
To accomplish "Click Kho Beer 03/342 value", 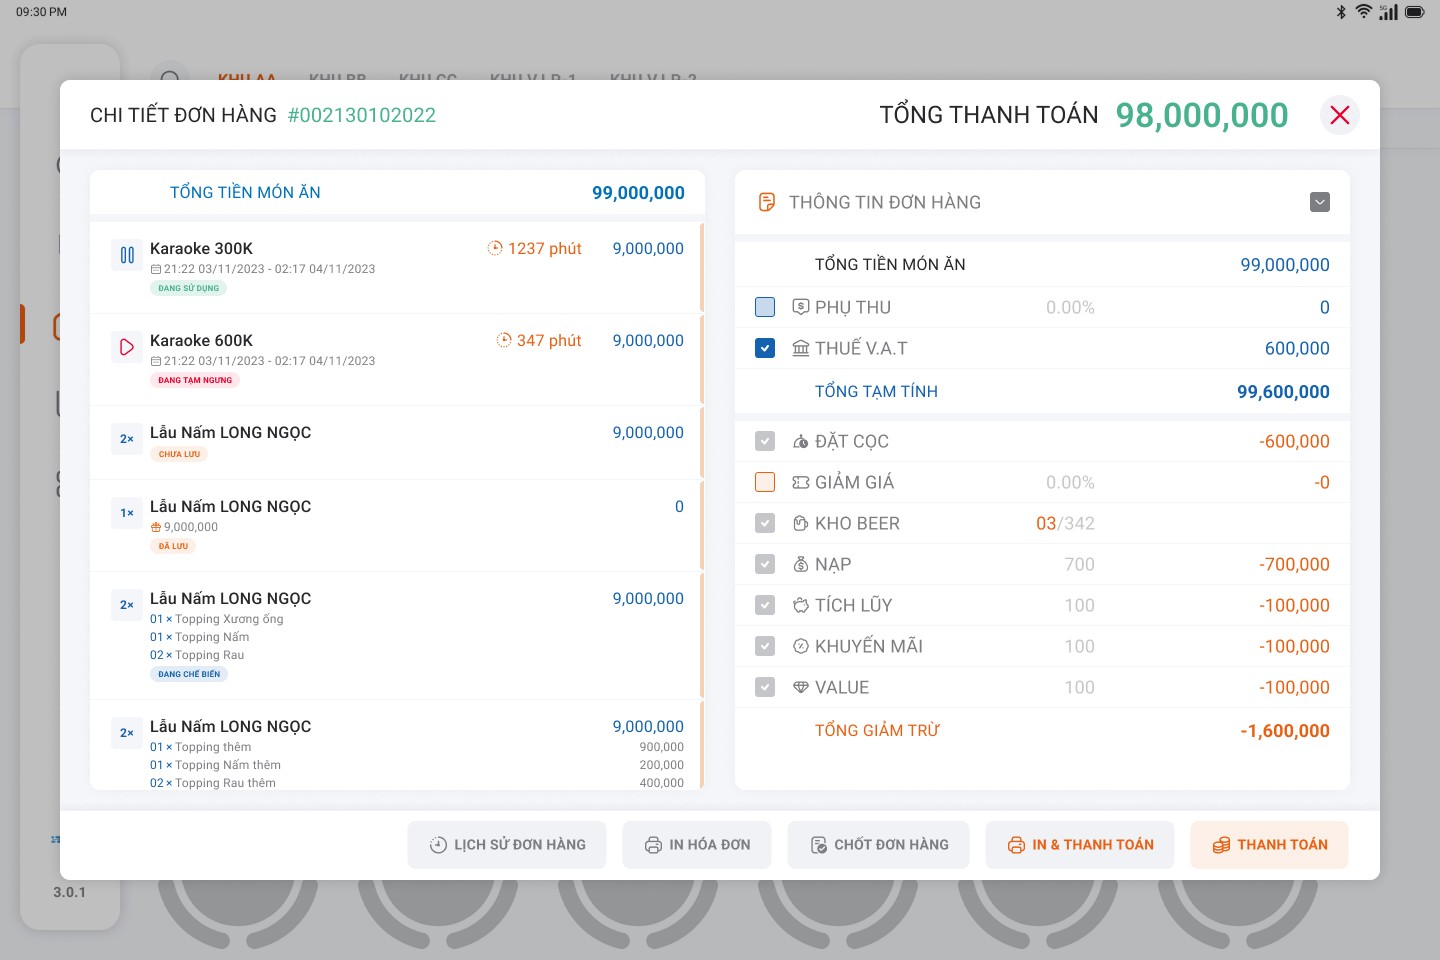I will tap(1065, 523).
